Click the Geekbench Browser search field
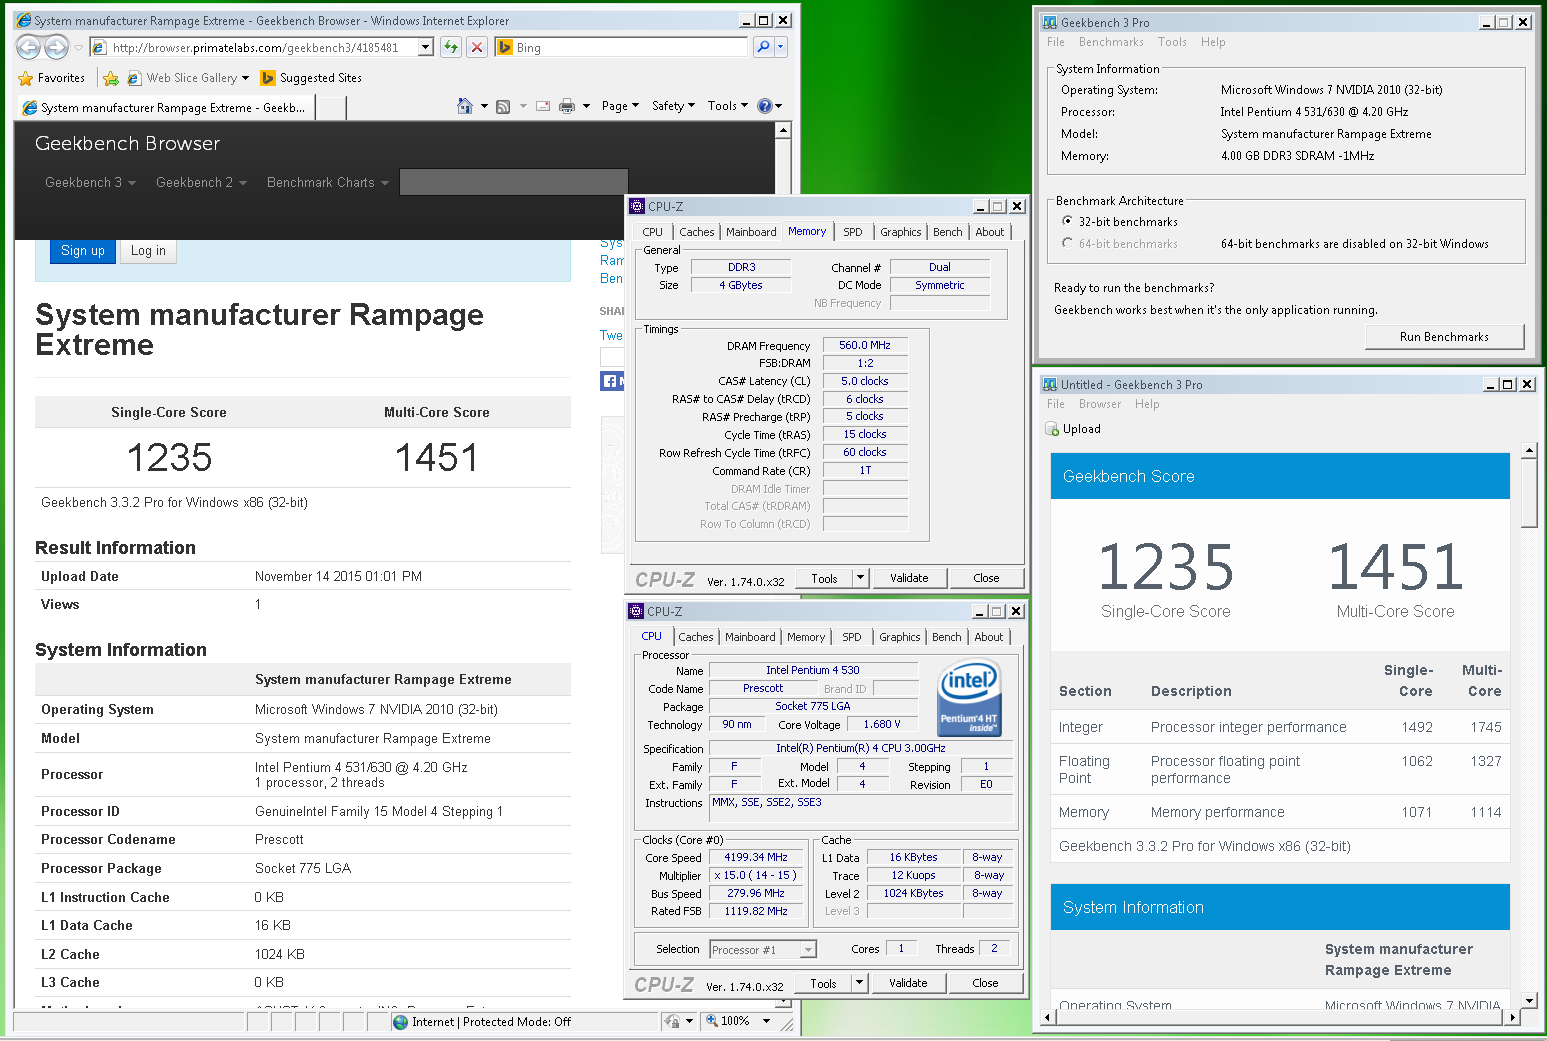 (513, 182)
